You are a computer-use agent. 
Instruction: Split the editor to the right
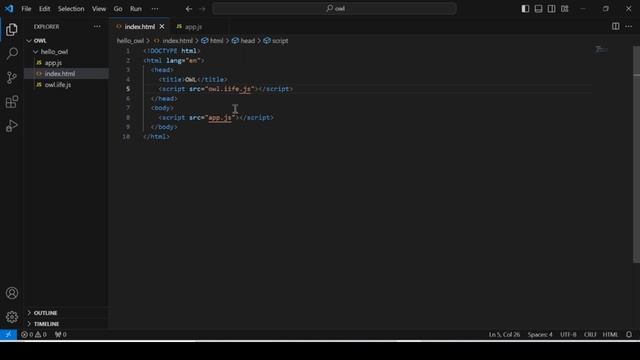(616, 27)
